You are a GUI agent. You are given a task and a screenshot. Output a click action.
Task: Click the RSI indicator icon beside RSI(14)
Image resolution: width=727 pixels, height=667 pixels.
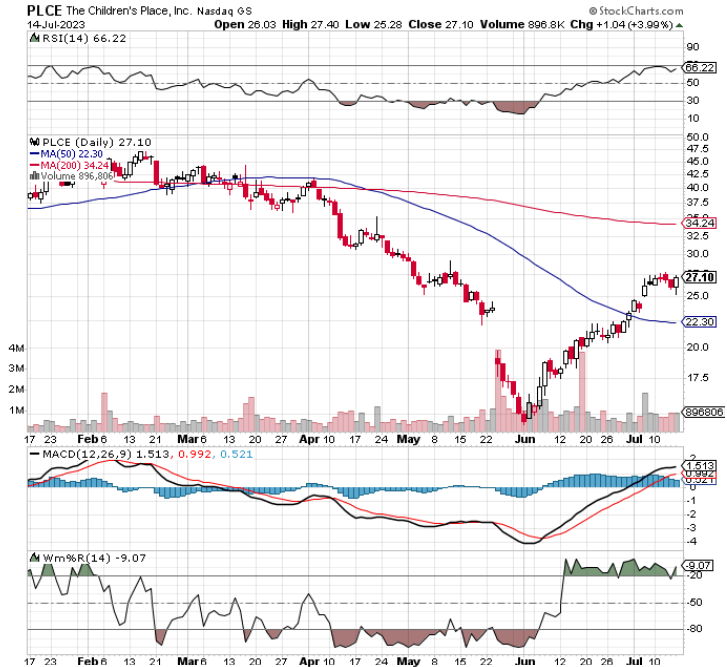[34, 38]
